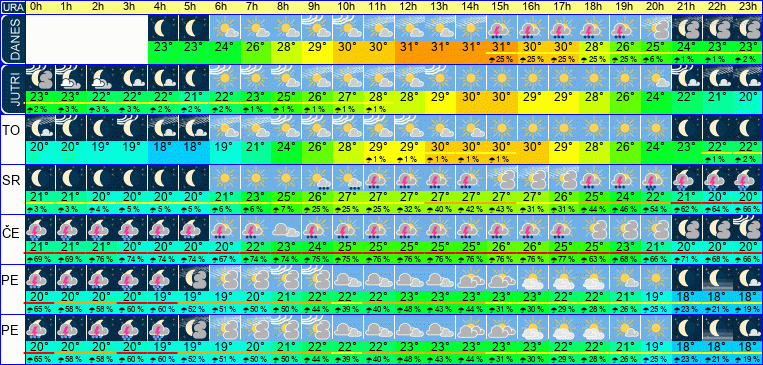
Task: Open the JUTRI day row label
Action: click(12, 89)
